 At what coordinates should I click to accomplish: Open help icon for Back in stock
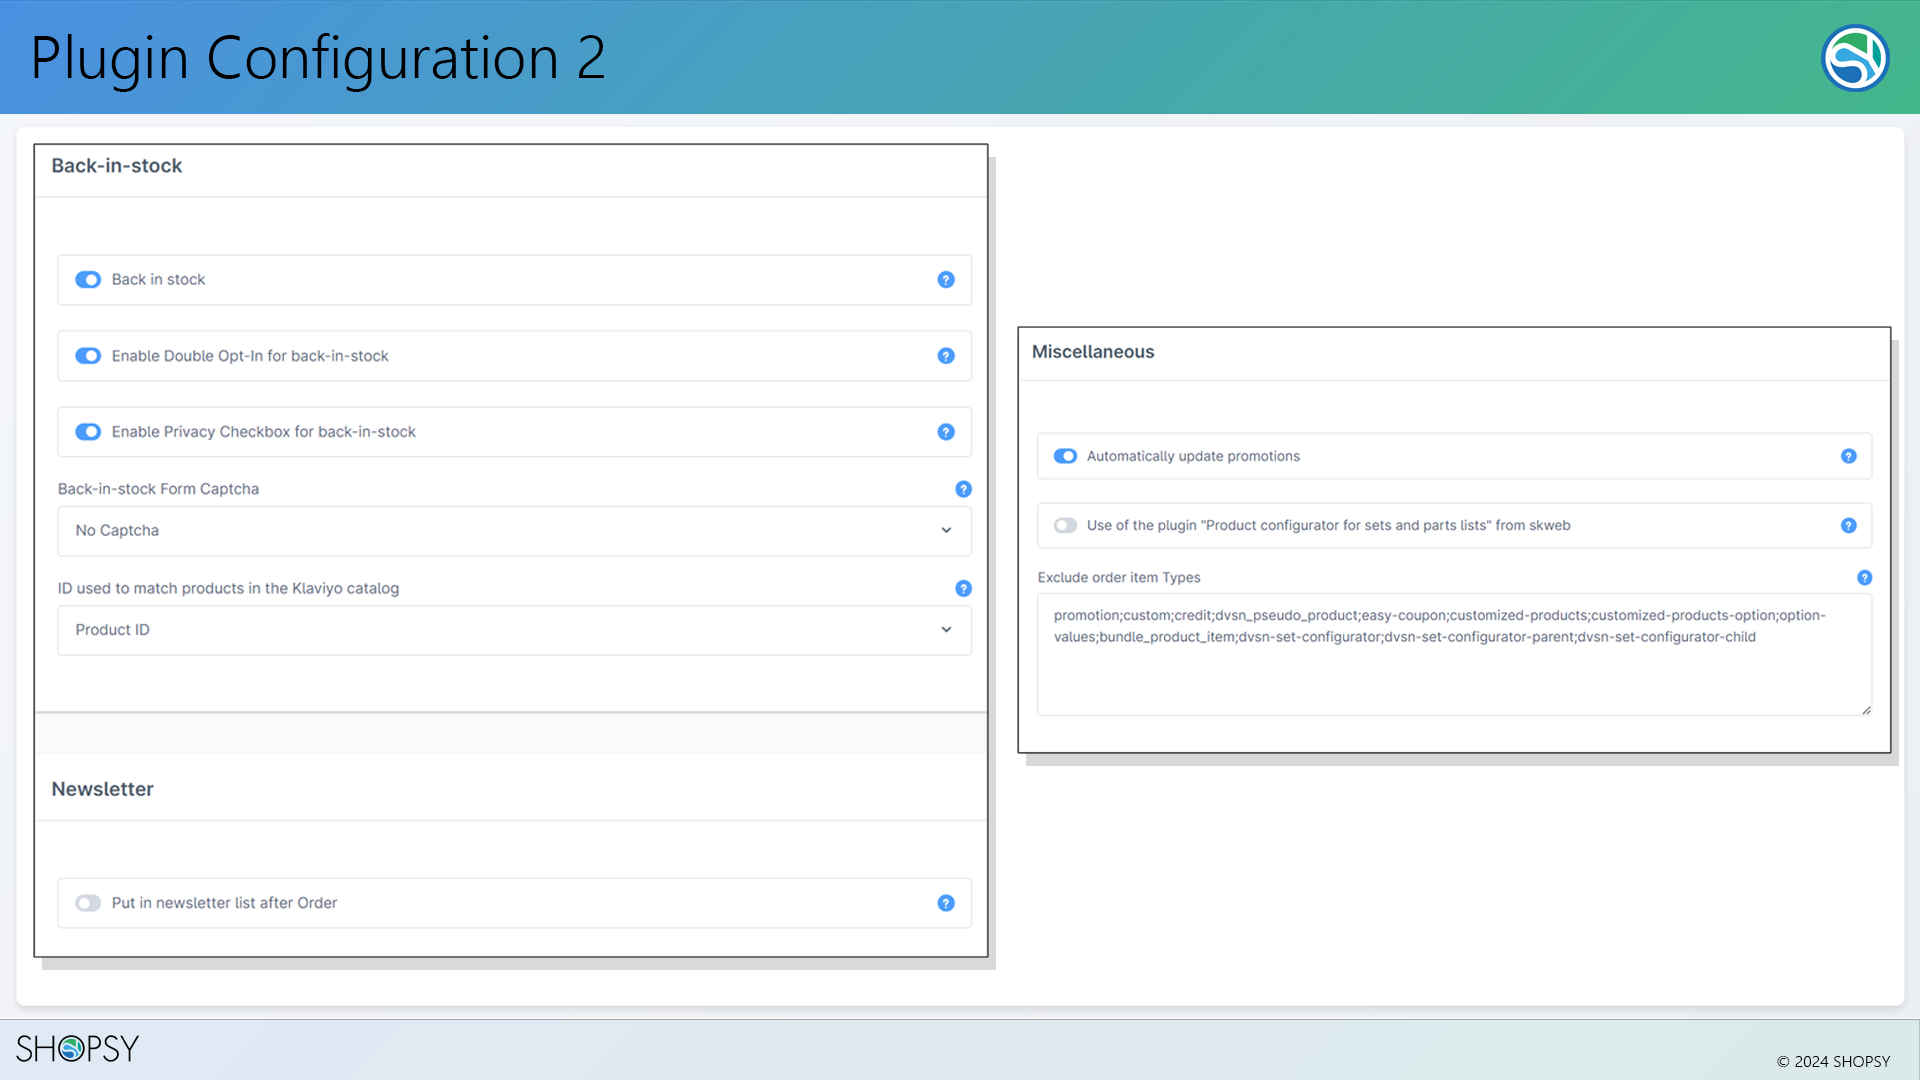point(946,280)
